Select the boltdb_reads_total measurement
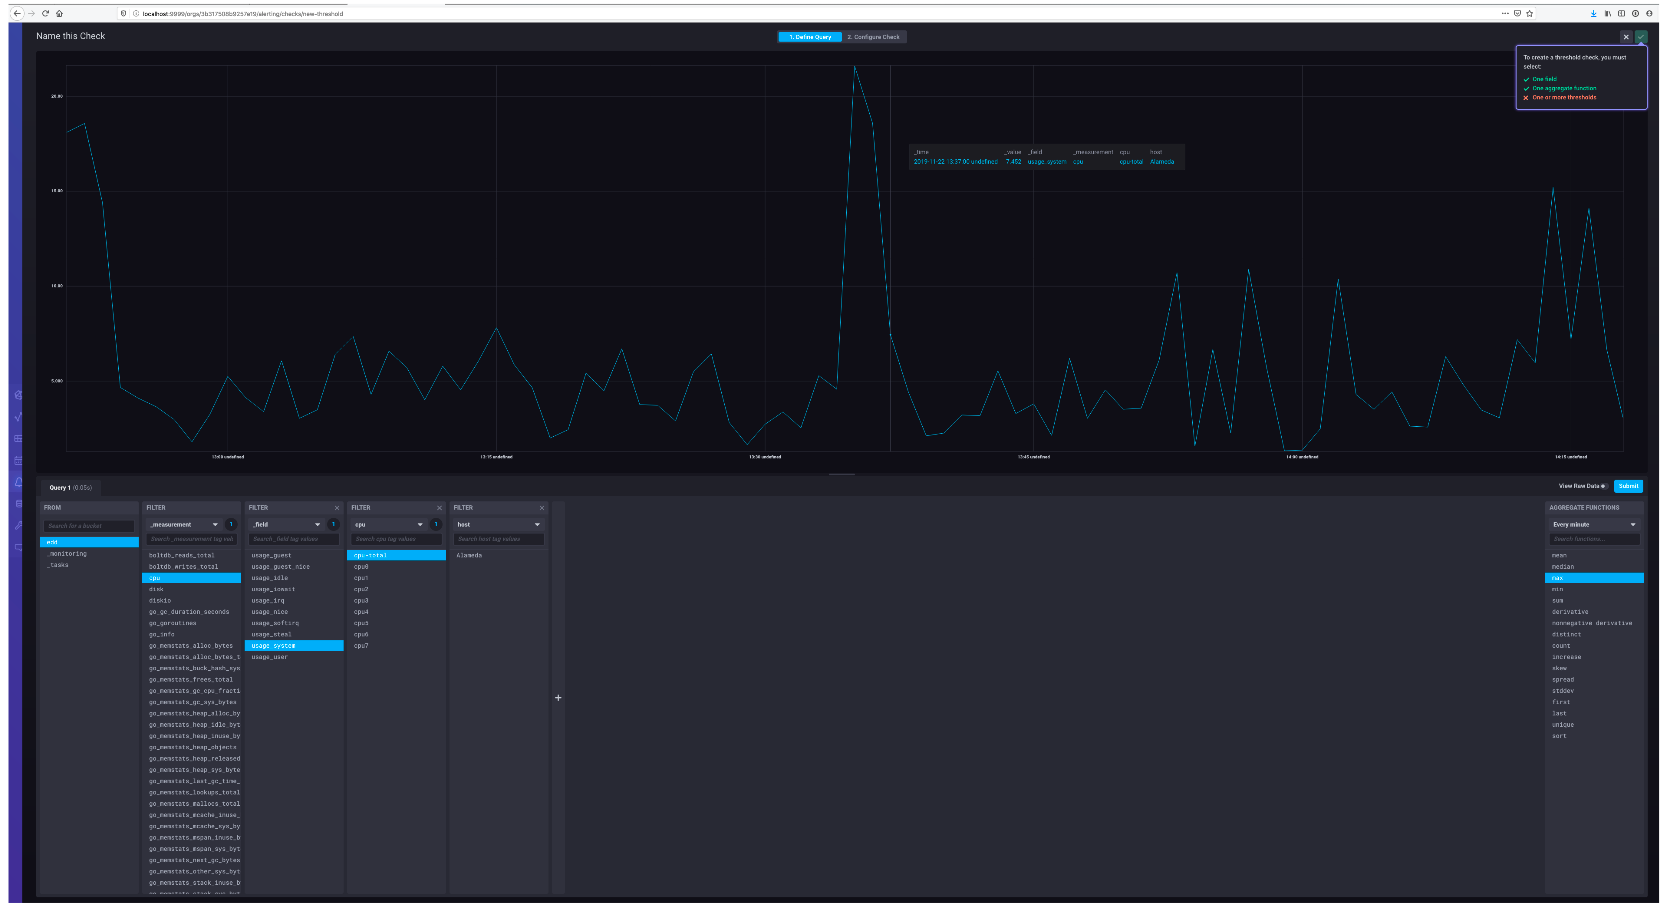The height and width of the screenshot is (905, 1663). (x=192, y=555)
